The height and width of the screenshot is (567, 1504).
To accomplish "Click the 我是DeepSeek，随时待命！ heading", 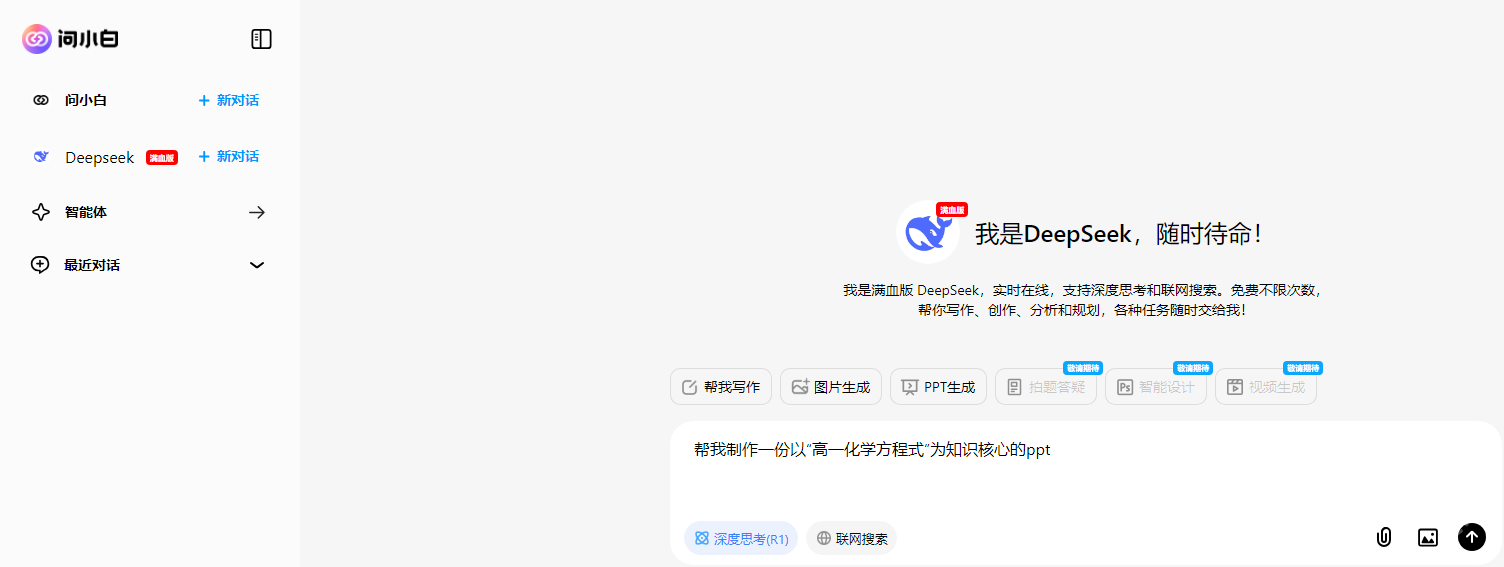I will click(1119, 234).
